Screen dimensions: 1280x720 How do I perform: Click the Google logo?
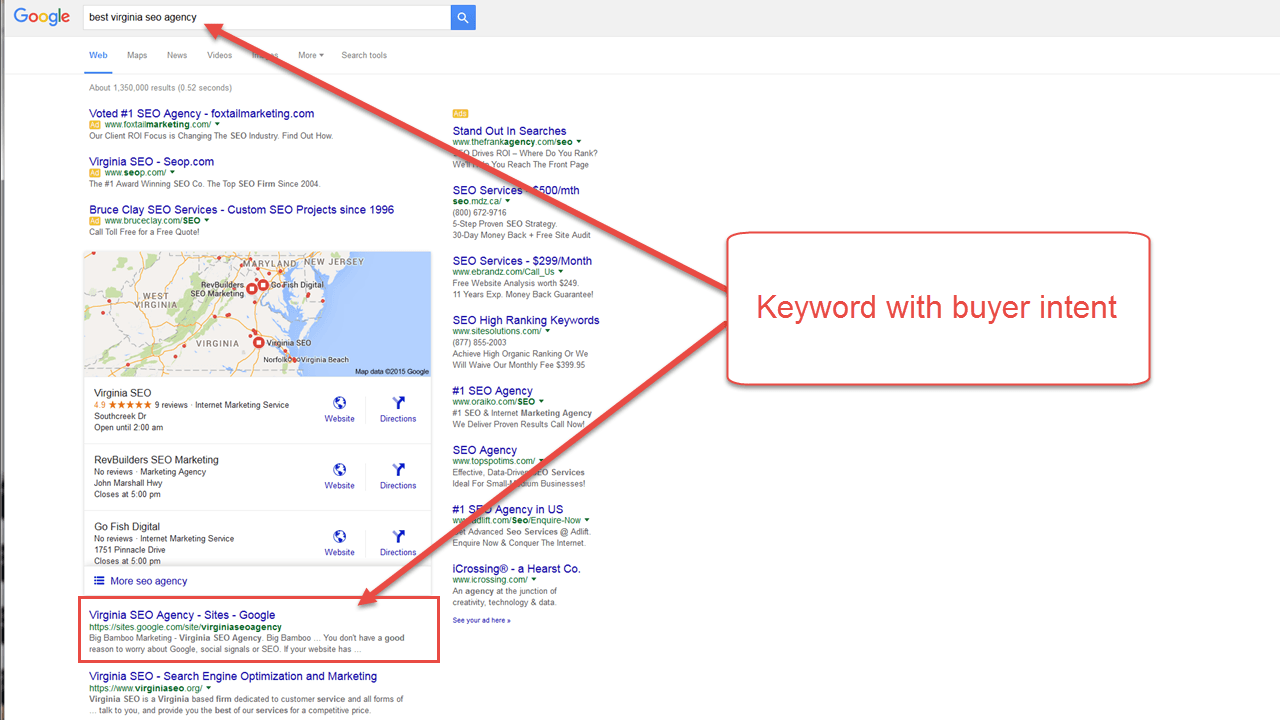[x=42, y=17]
